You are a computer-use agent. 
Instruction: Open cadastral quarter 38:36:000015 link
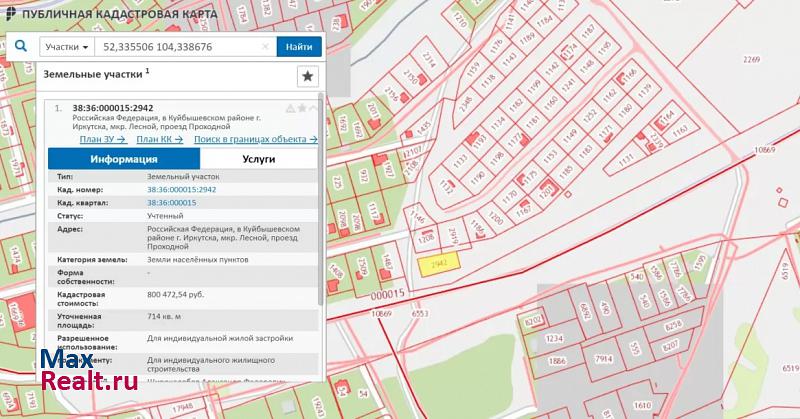[171, 202]
